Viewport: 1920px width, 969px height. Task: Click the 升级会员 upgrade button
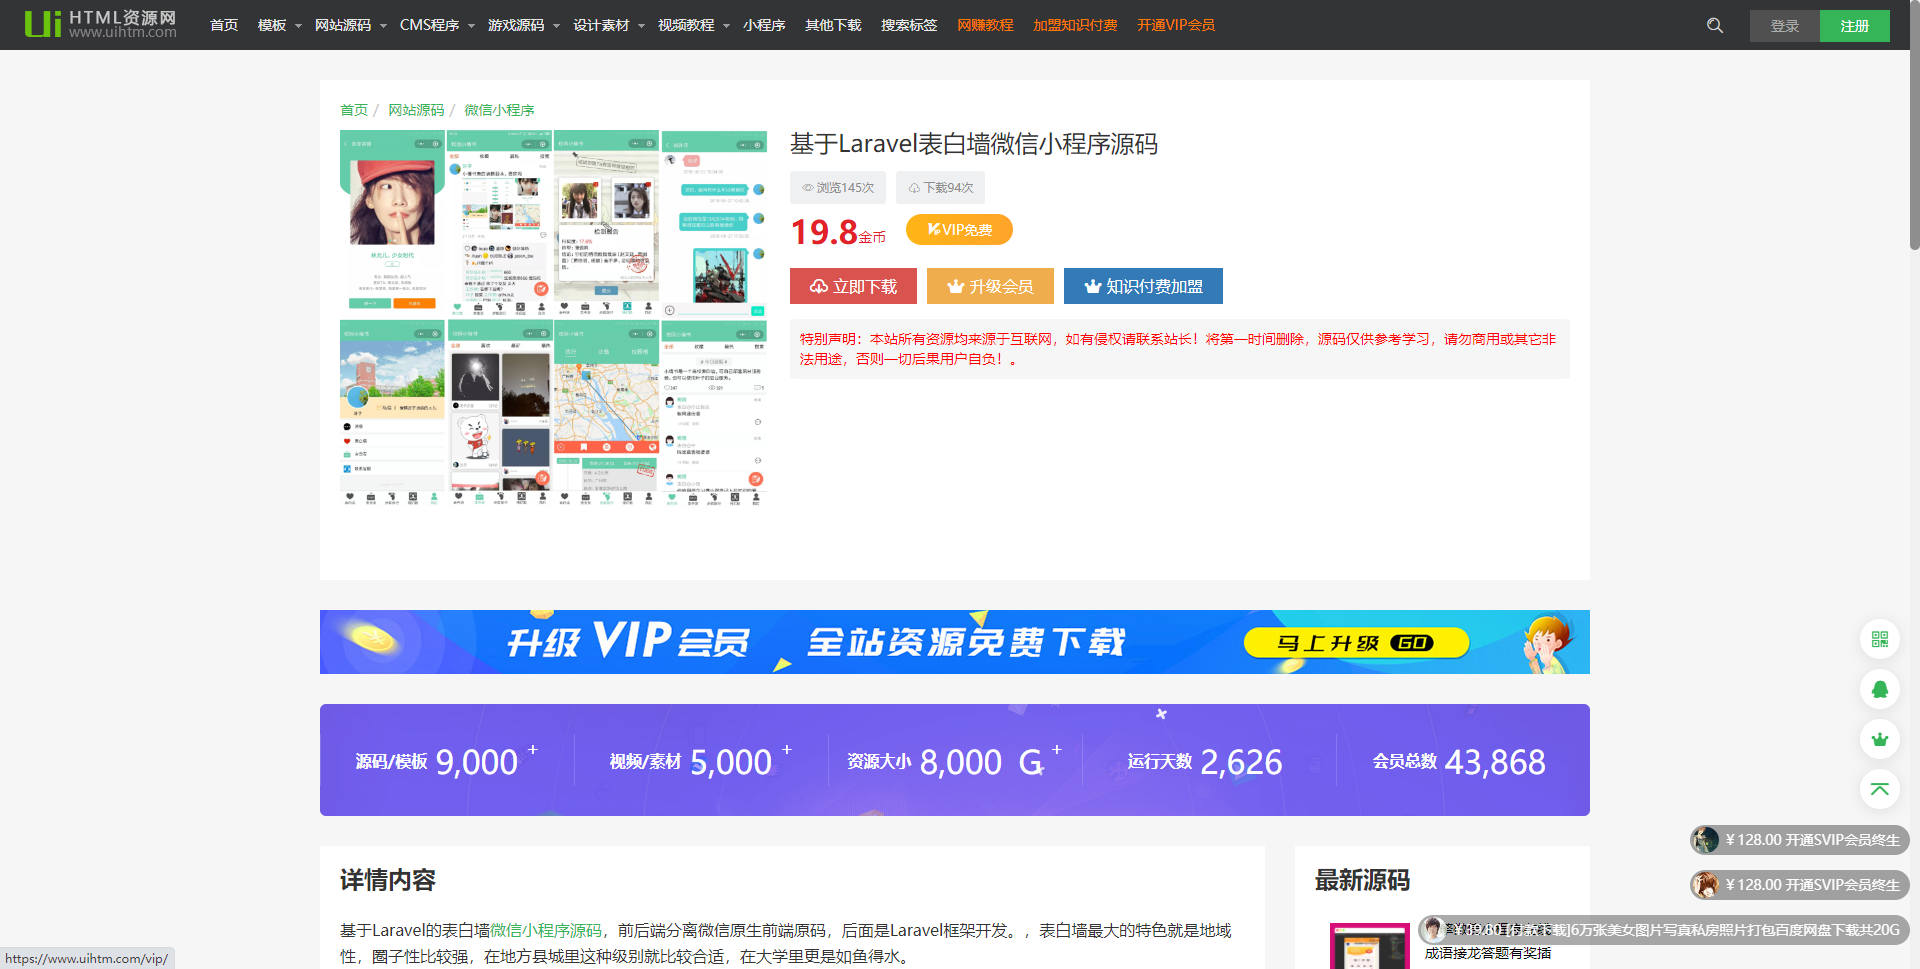990,286
